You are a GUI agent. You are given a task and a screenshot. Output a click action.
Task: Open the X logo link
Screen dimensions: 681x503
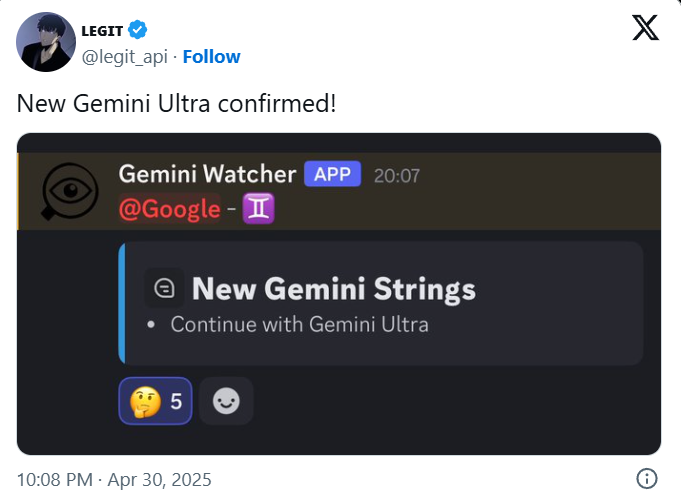(x=645, y=27)
